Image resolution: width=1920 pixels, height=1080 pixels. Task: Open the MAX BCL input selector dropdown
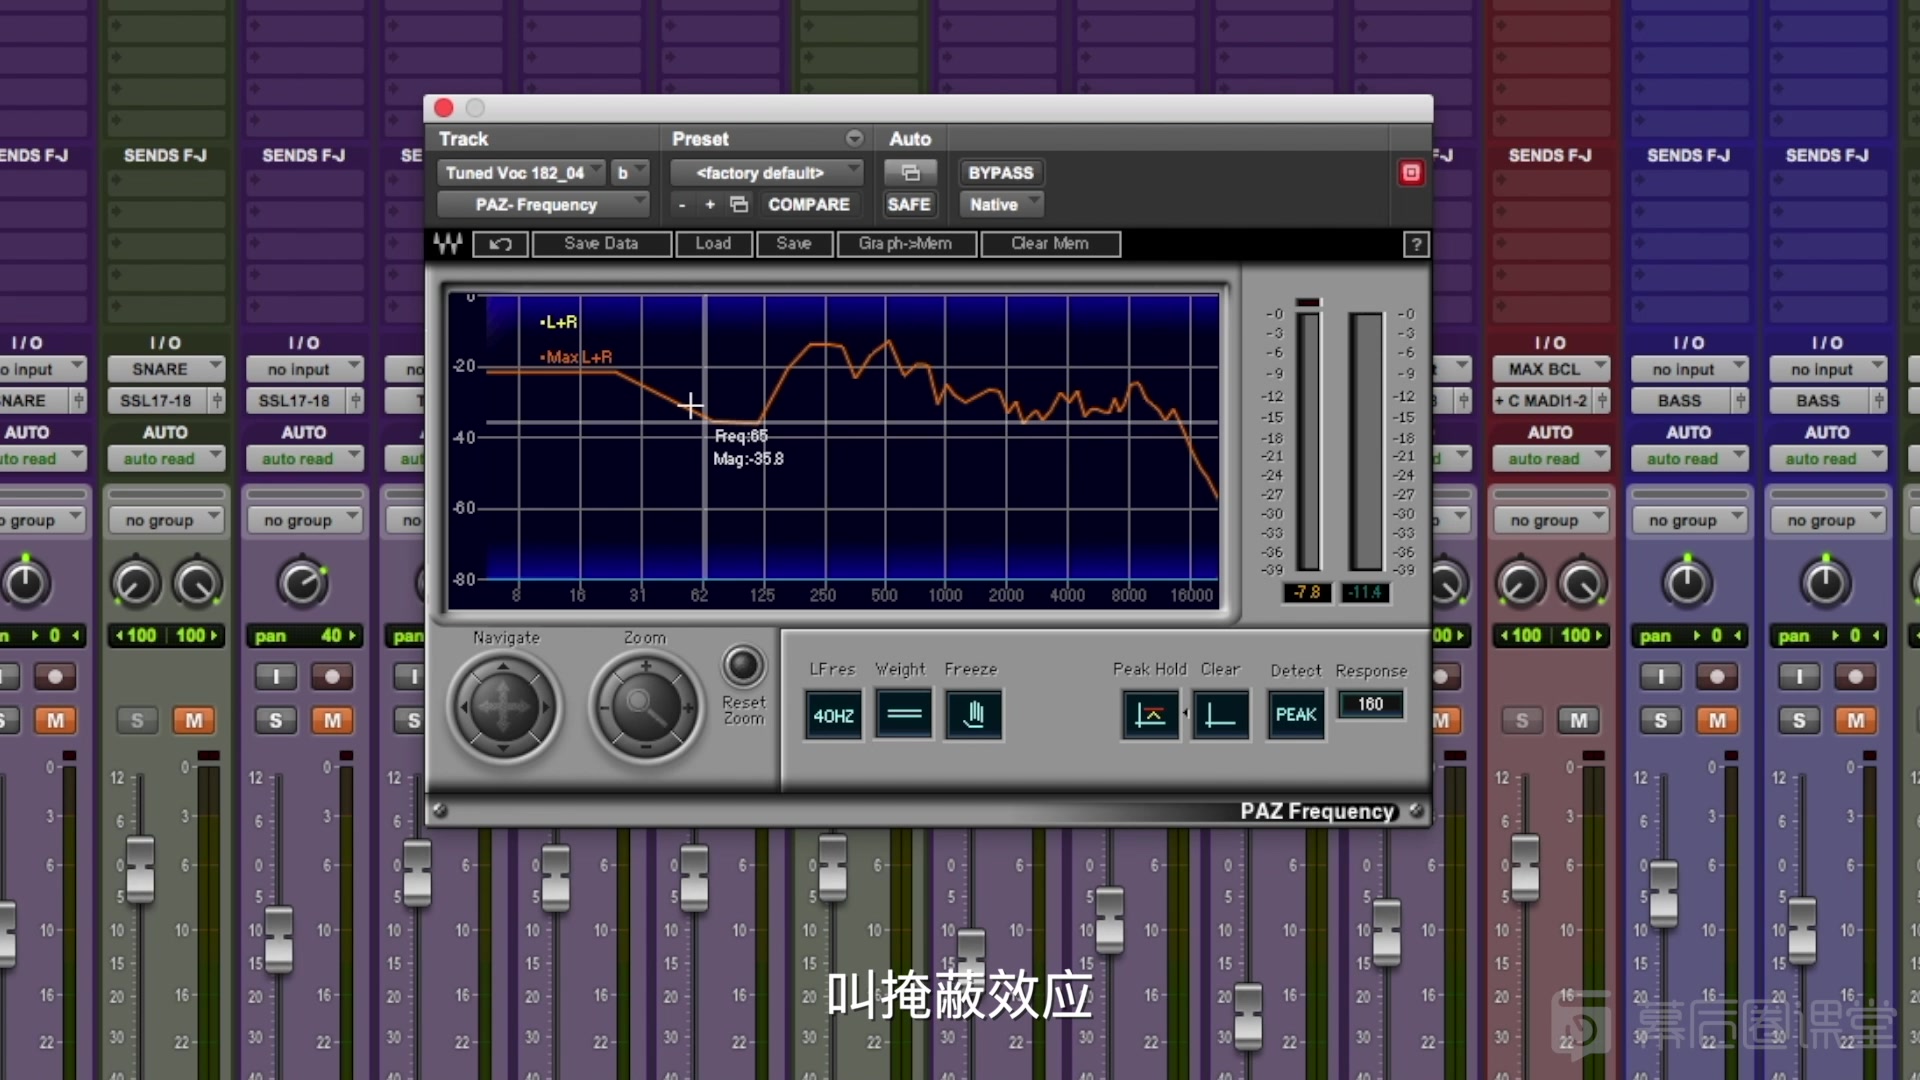pyautogui.click(x=1551, y=369)
